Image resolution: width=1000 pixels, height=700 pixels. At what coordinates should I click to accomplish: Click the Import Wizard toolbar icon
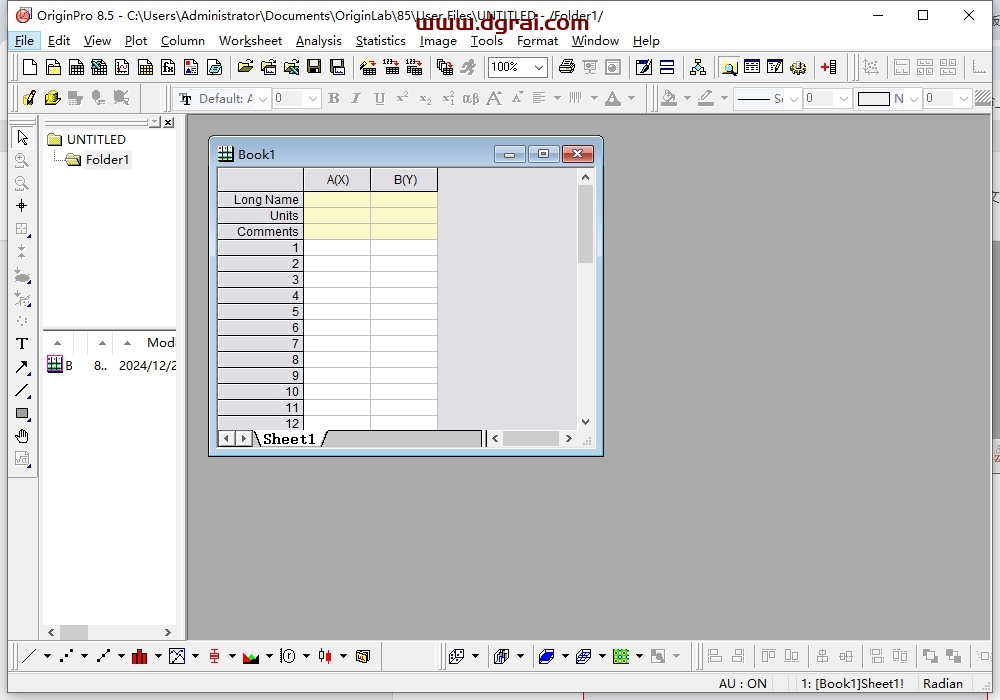point(368,67)
